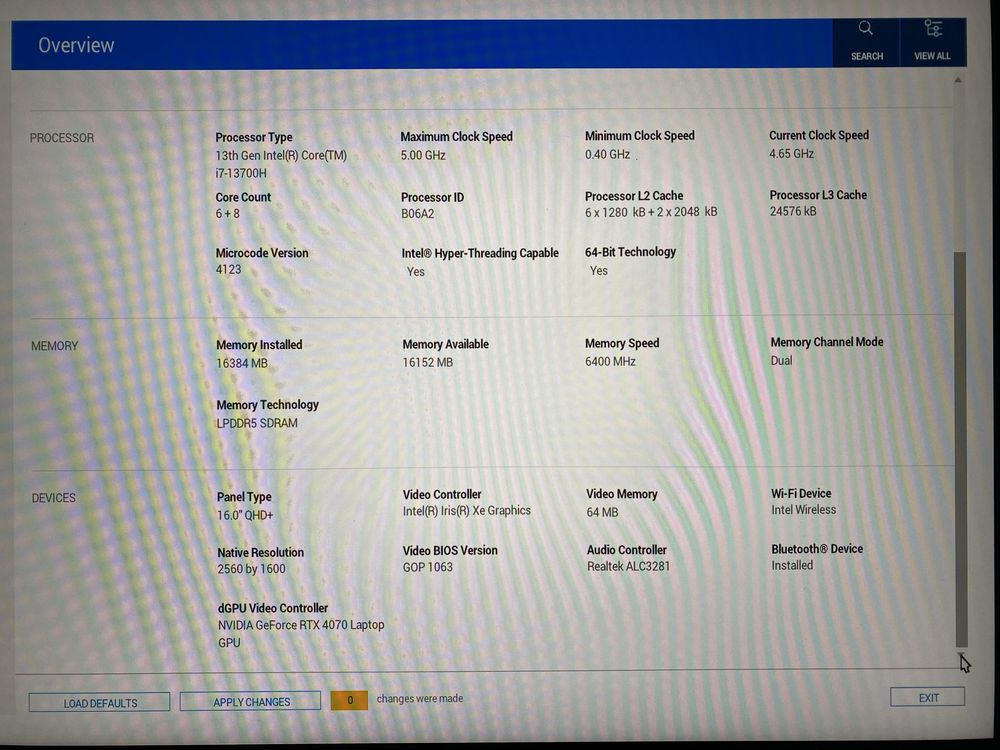Click the 16152 MB value

pos(427,363)
